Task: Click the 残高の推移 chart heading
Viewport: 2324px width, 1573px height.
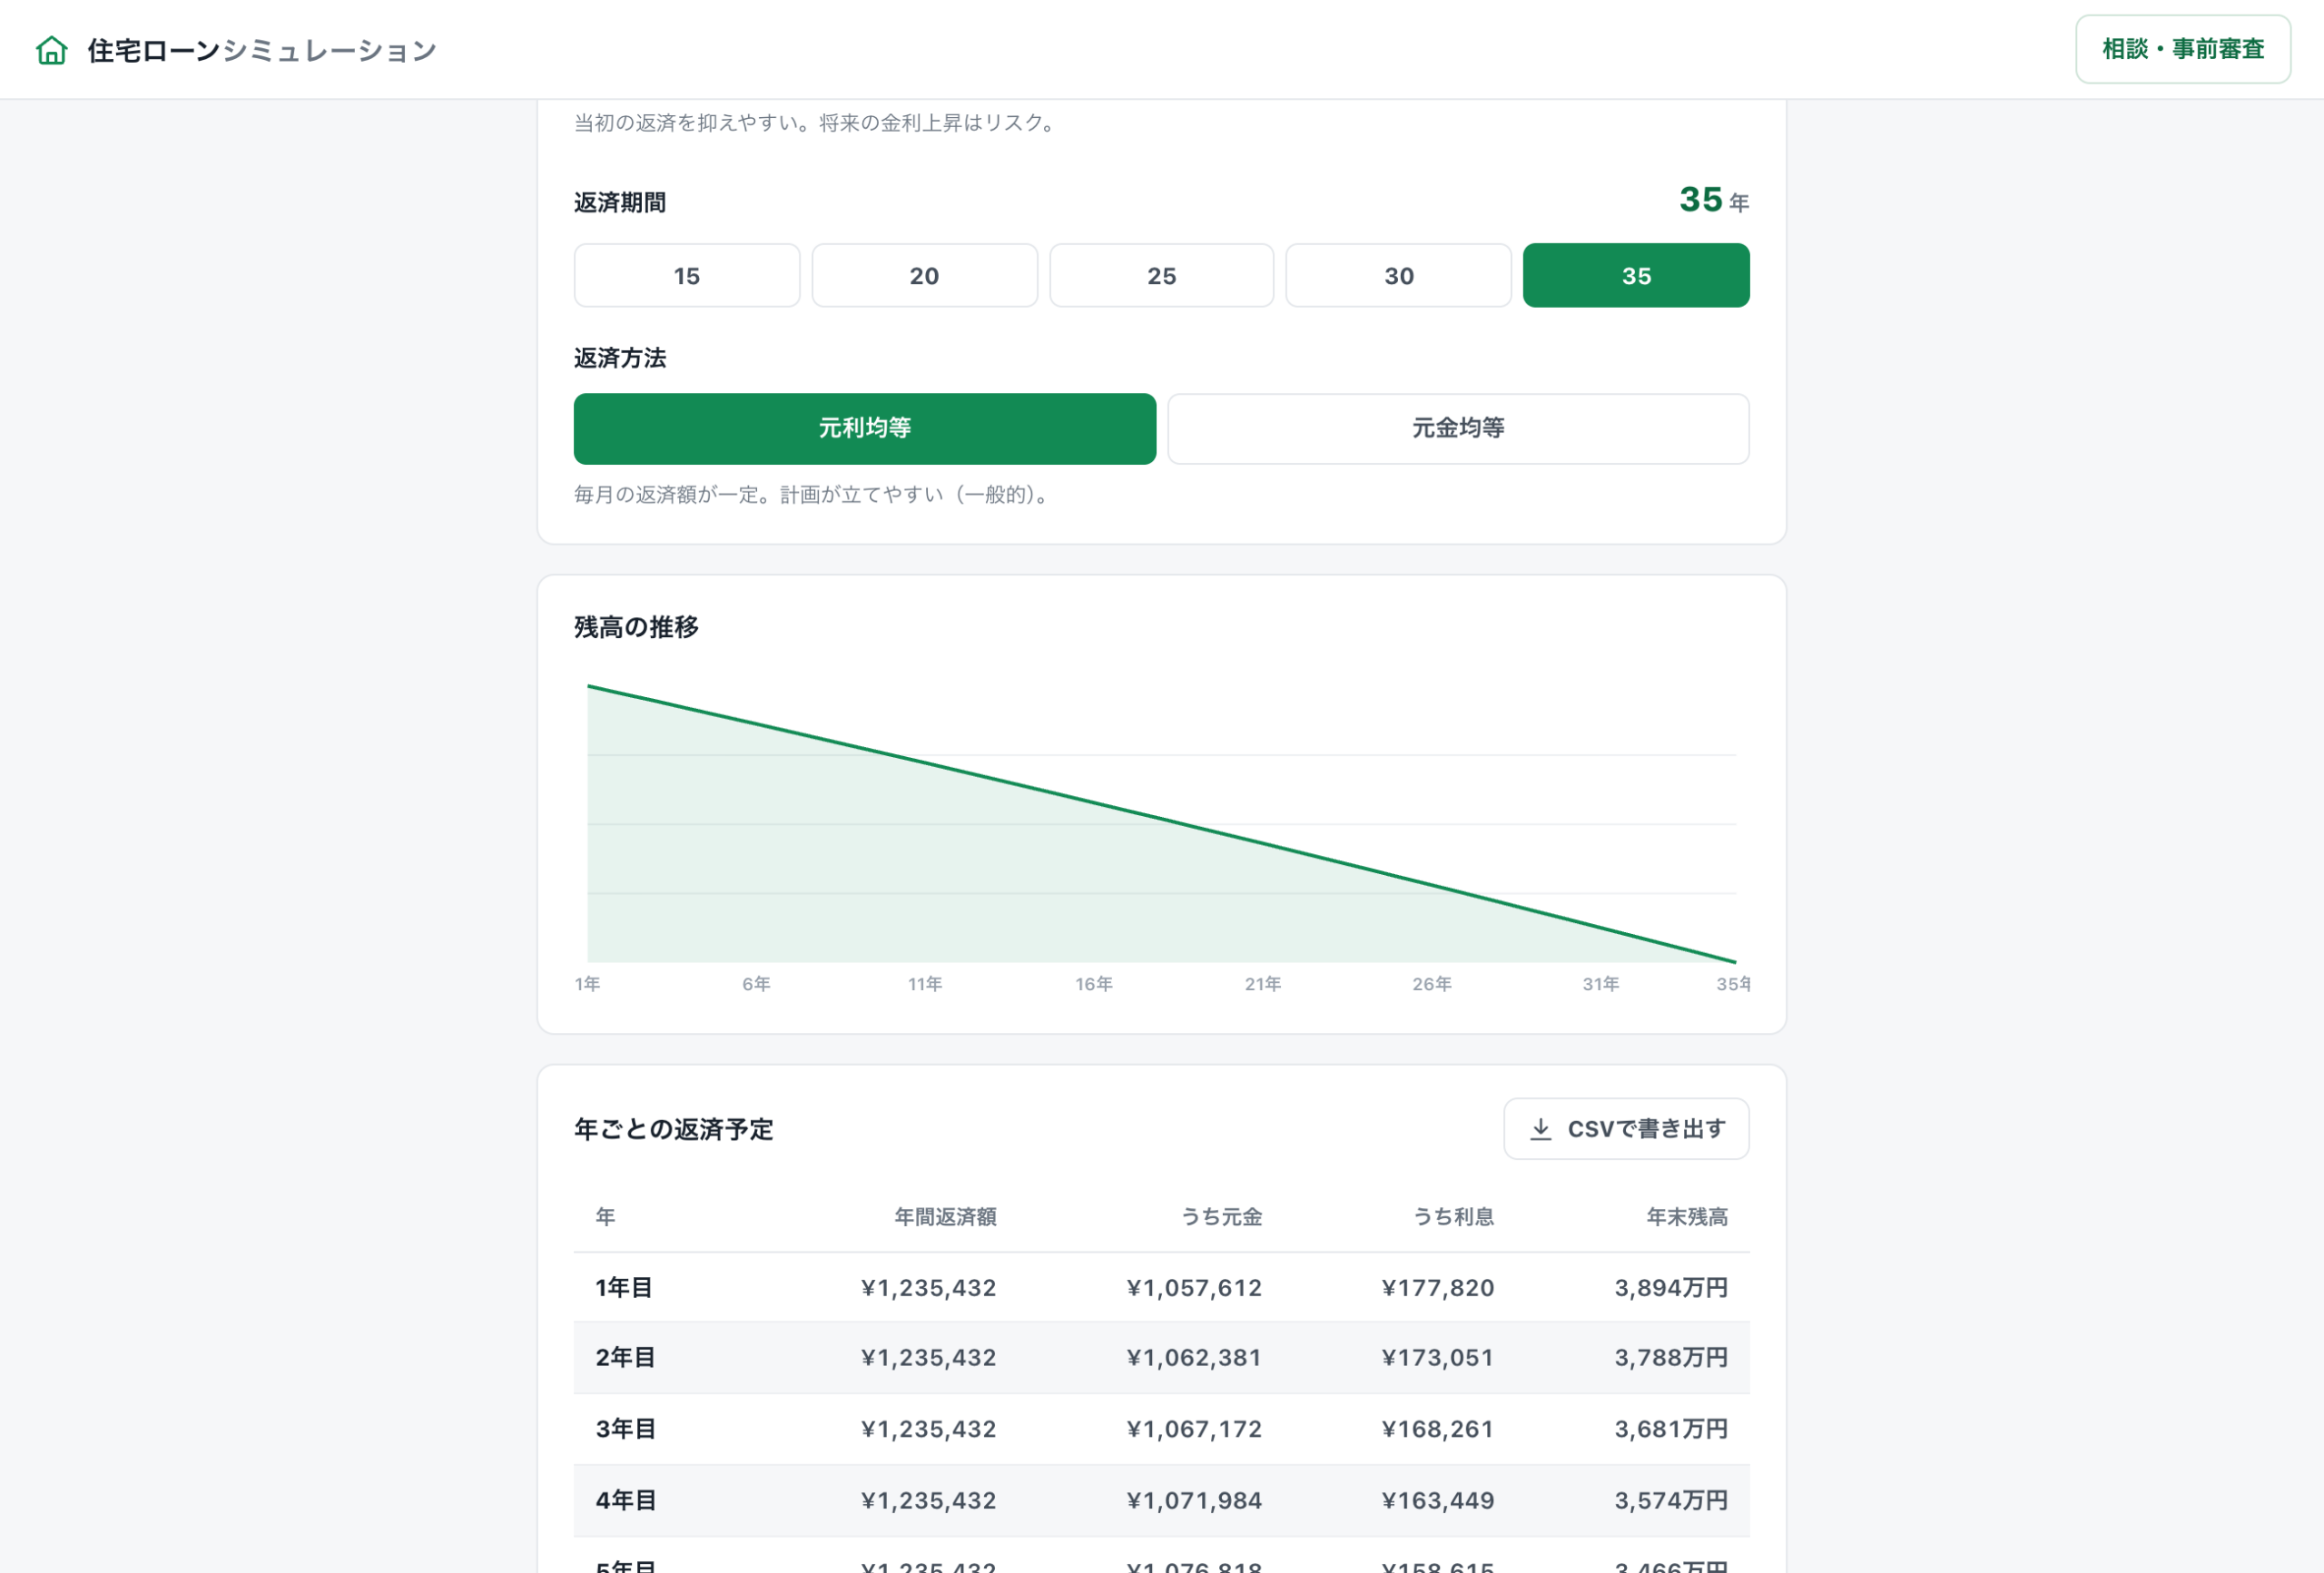Action: (636, 628)
